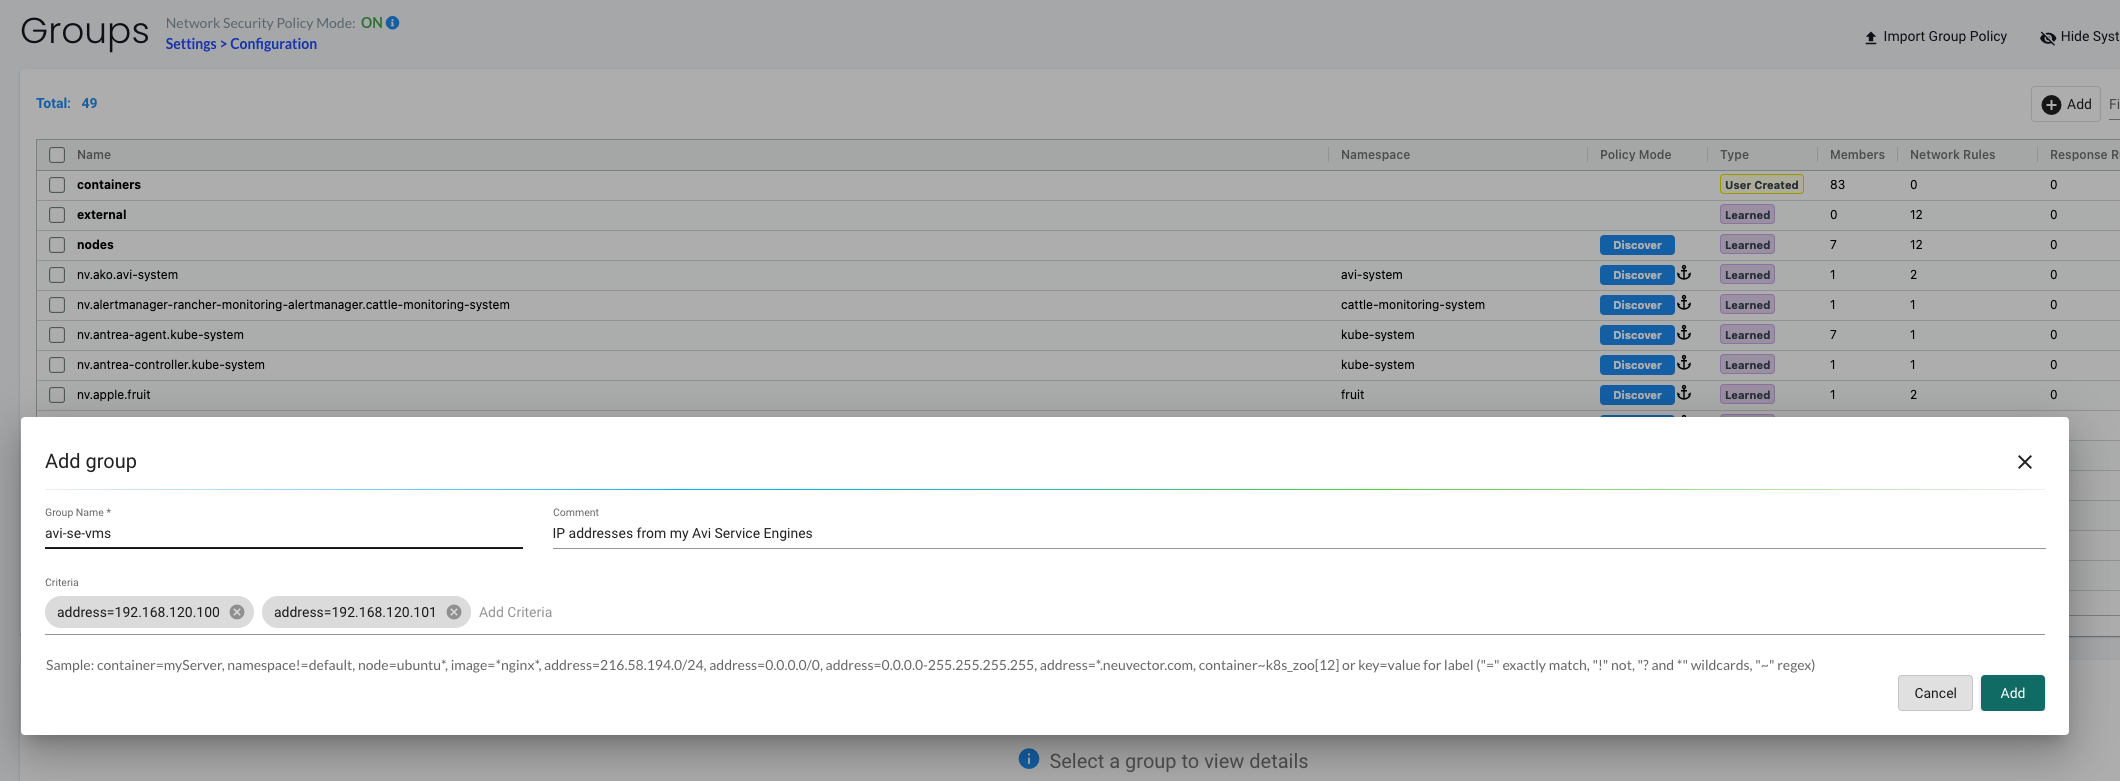Viewport: 2120px width, 781px height.
Task: Click the Group Name input field
Action: pos(284,533)
